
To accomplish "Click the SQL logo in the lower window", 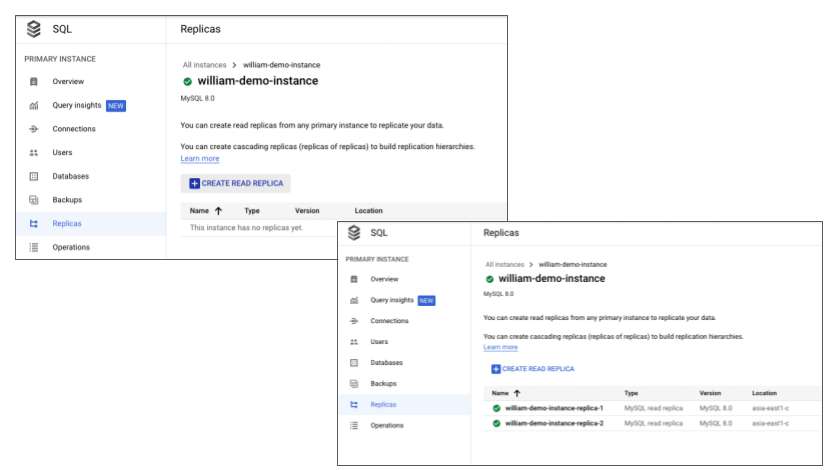I will (x=354, y=232).
